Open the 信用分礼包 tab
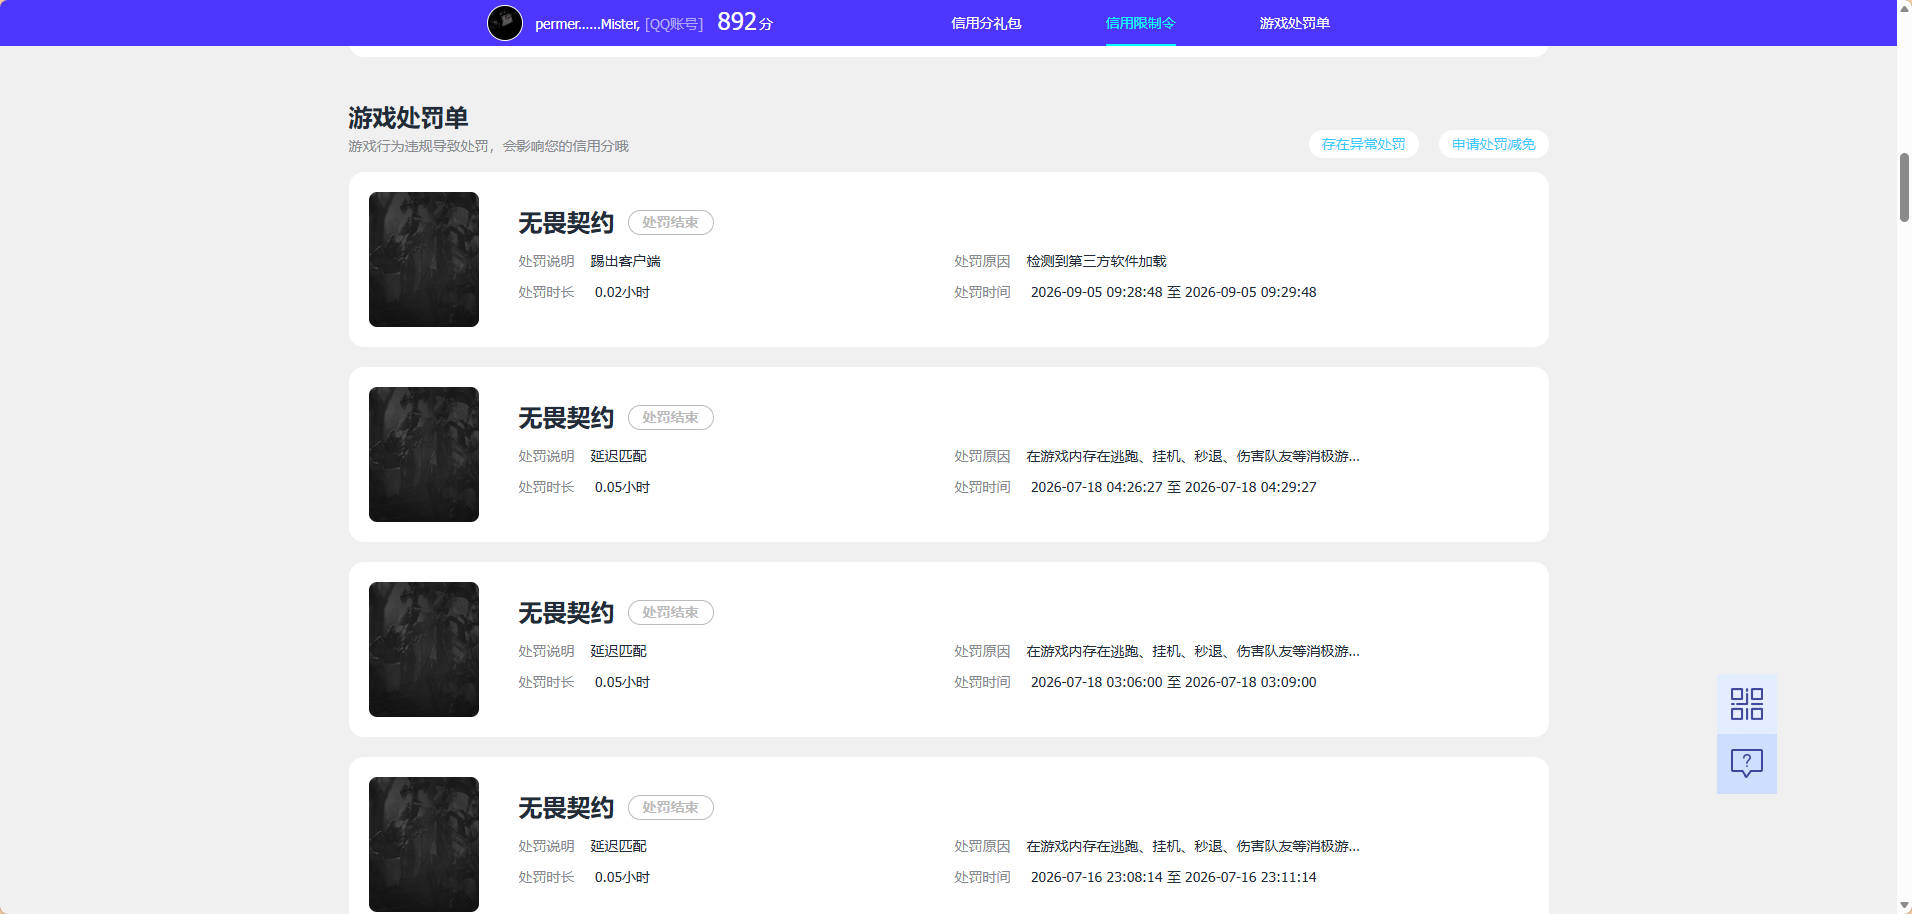Image resolution: width=1912 pixels, height=914 pixels. [x=986, y=23]
